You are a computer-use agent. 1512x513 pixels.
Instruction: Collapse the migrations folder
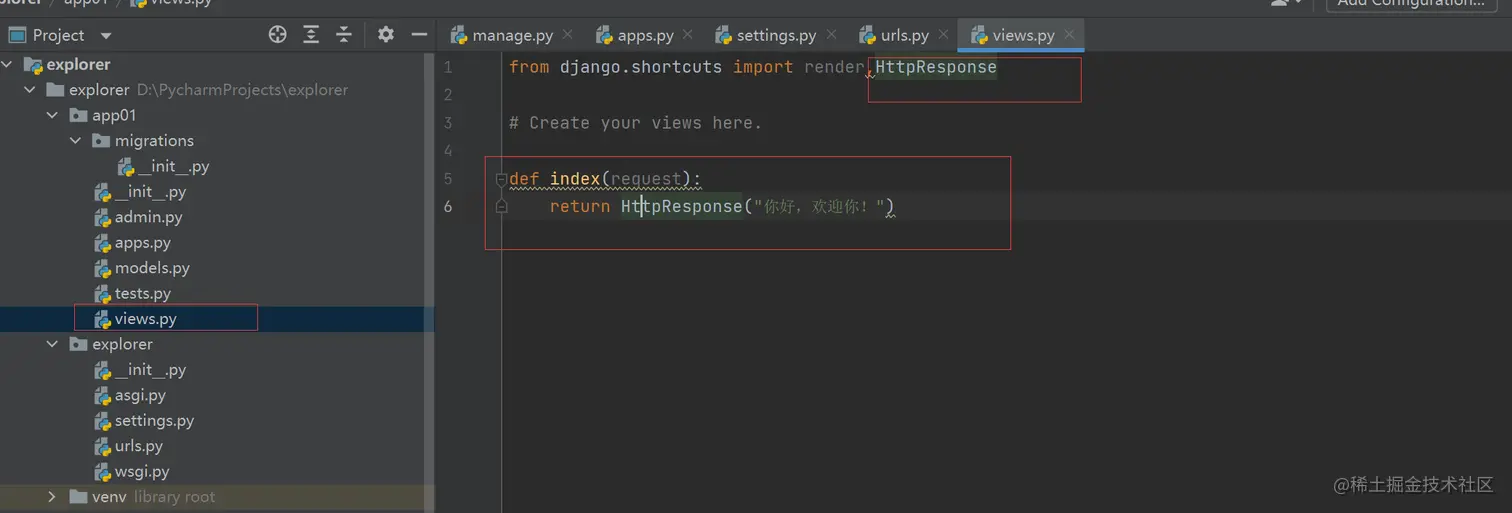[75, 141]
